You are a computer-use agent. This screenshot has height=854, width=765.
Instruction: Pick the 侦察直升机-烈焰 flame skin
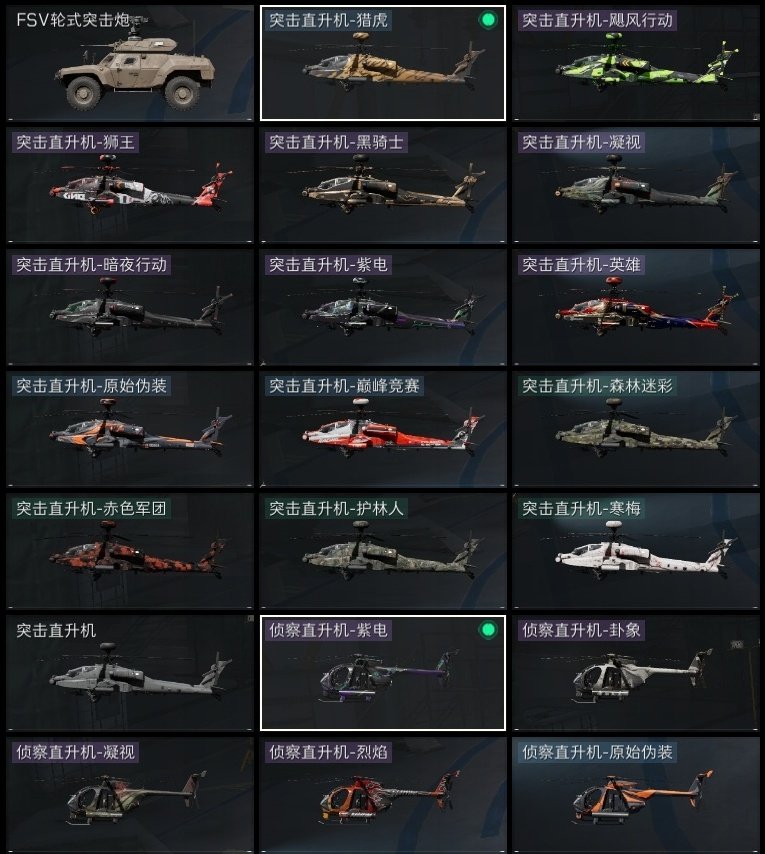[x=383, y=795]
